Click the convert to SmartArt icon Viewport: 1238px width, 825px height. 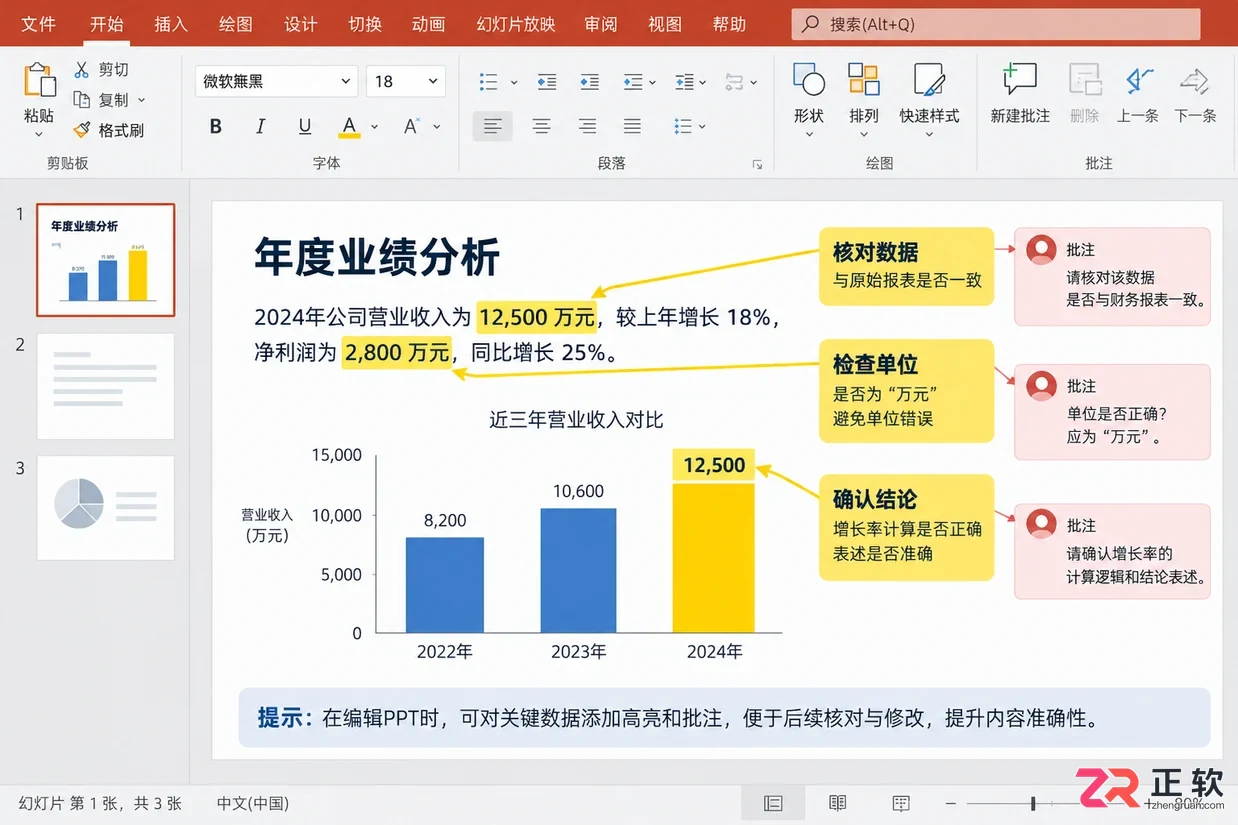coord(734,82)
